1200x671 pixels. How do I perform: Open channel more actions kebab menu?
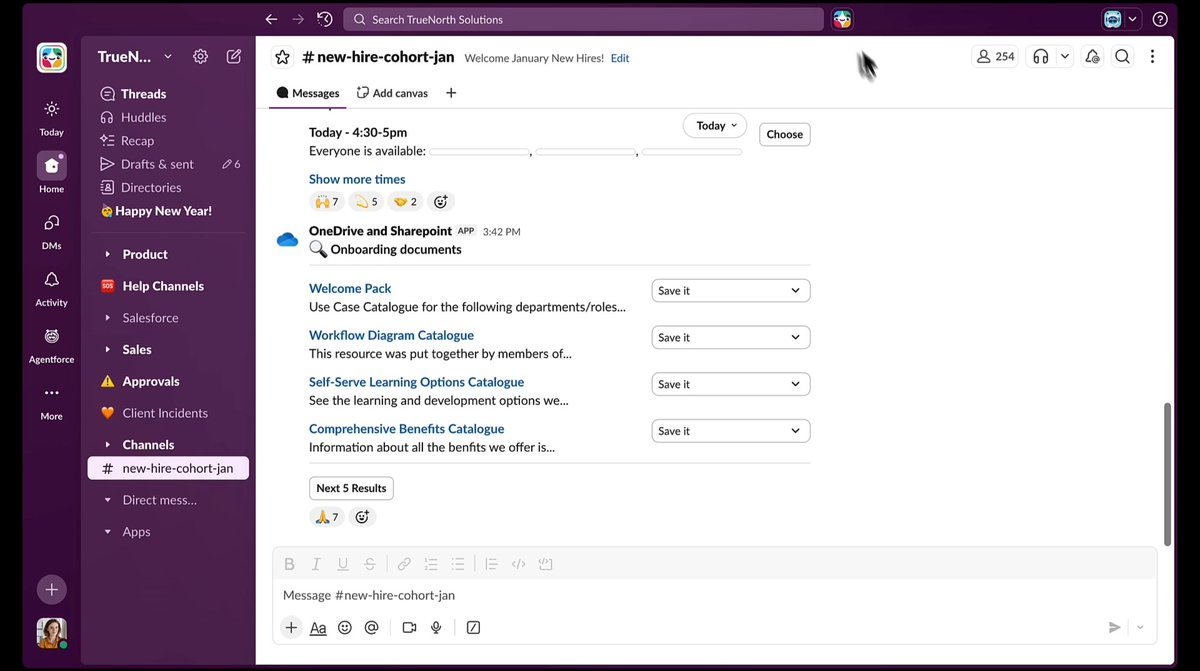pos(1152,57)
